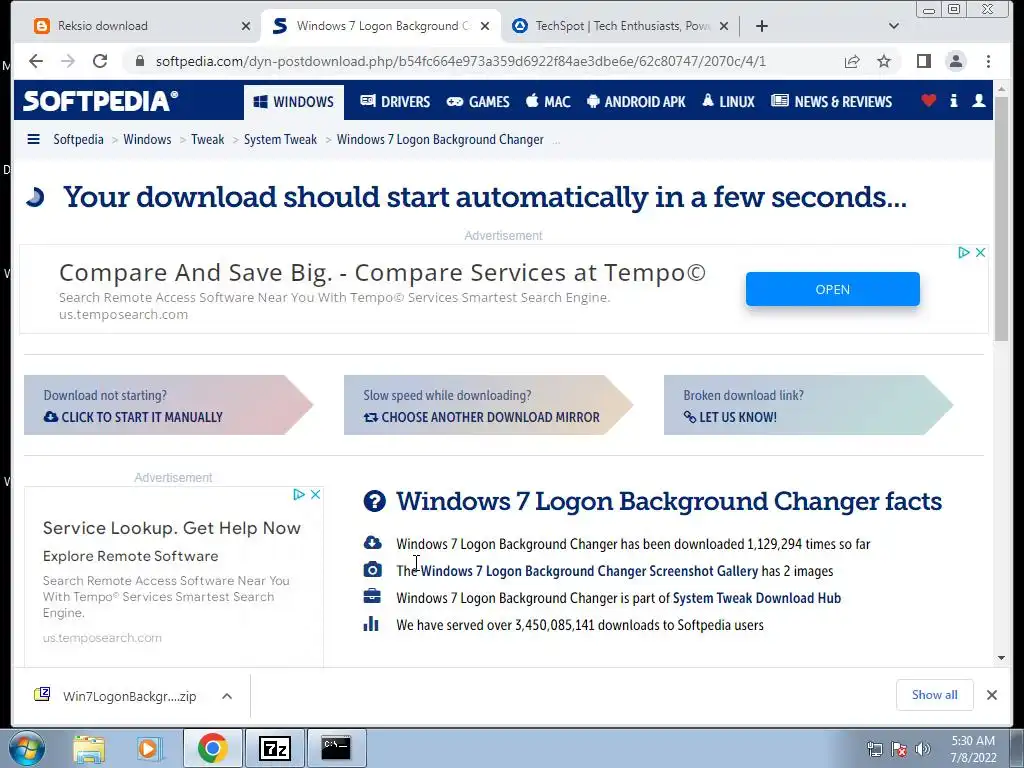Open the DRIVERS section
This screenshot has height=768, width=1024.
tap(395, 101)
